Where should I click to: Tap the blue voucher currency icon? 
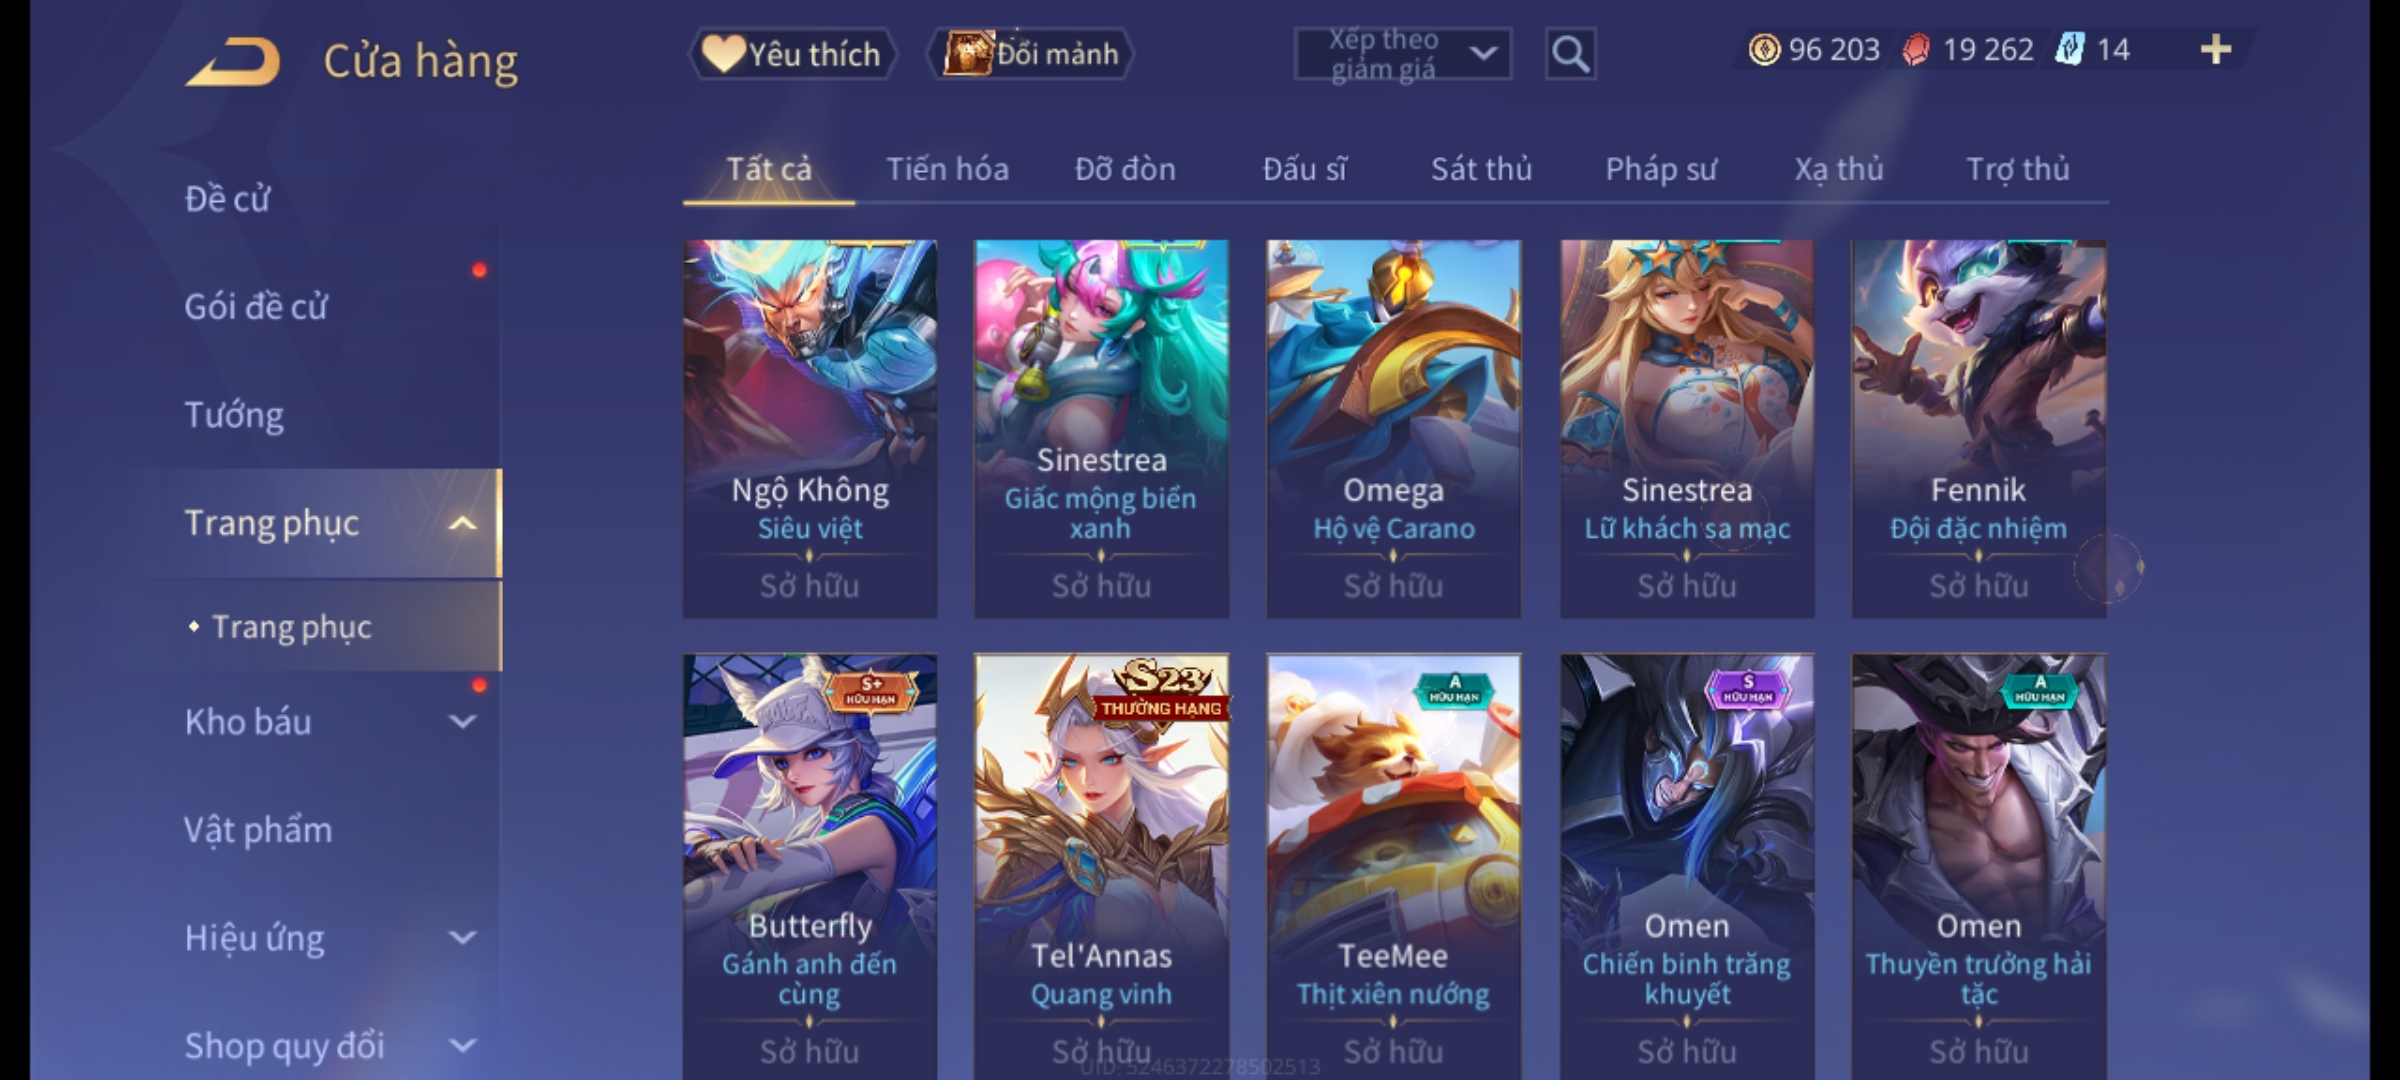(2069, 49)
